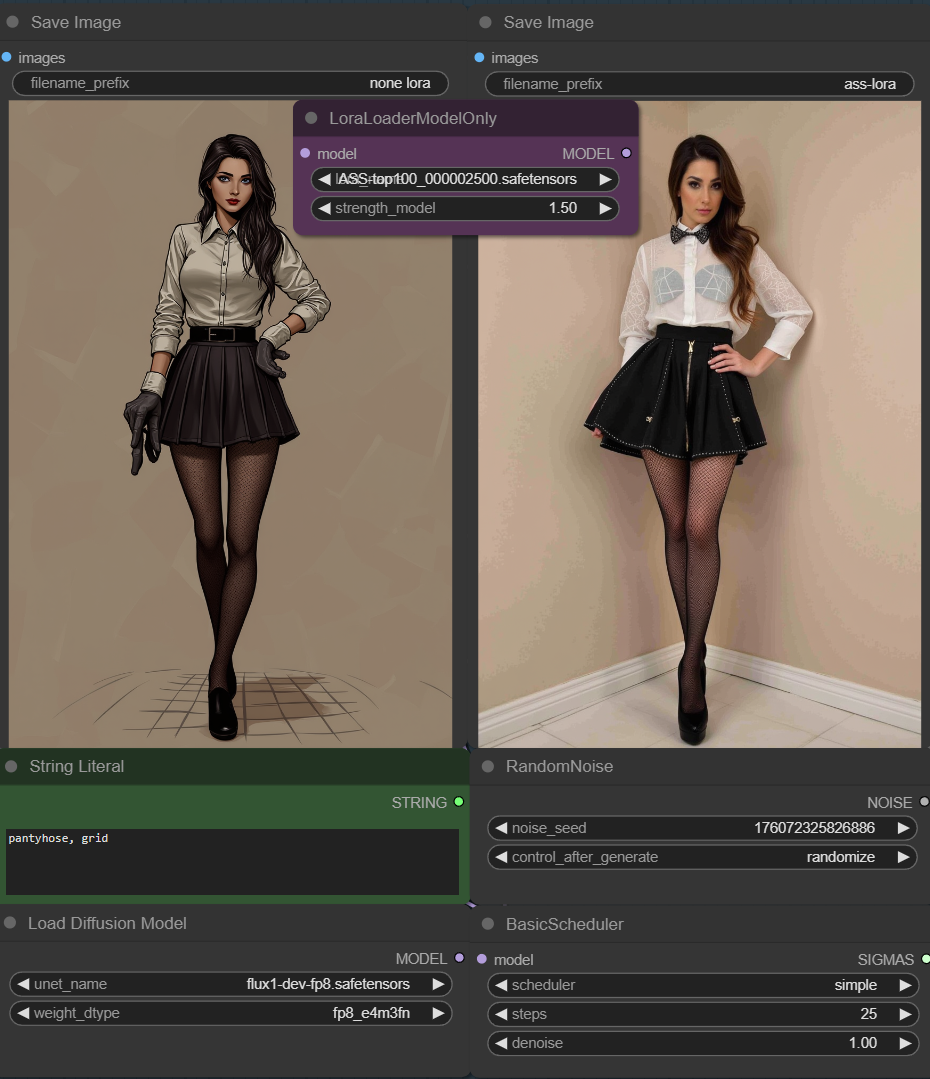Collapse the String Literal node dot

(12, 767)
